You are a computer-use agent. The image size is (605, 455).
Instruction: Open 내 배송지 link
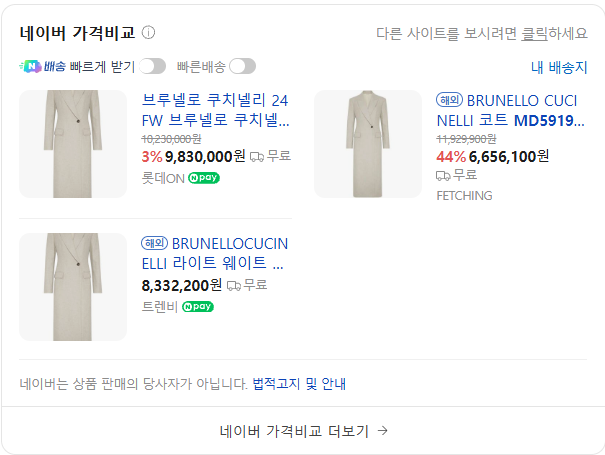pyautogui.click(x=559, y=68)
